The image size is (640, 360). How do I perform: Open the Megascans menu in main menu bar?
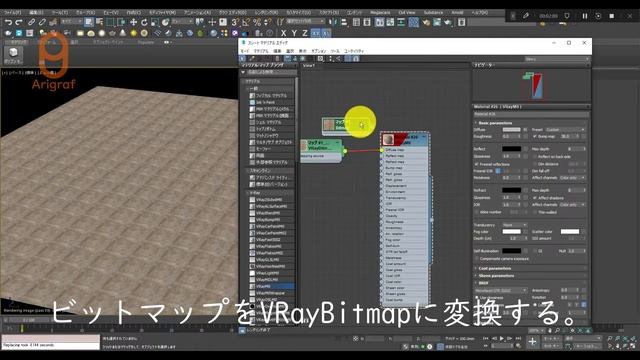coord(380,13)
